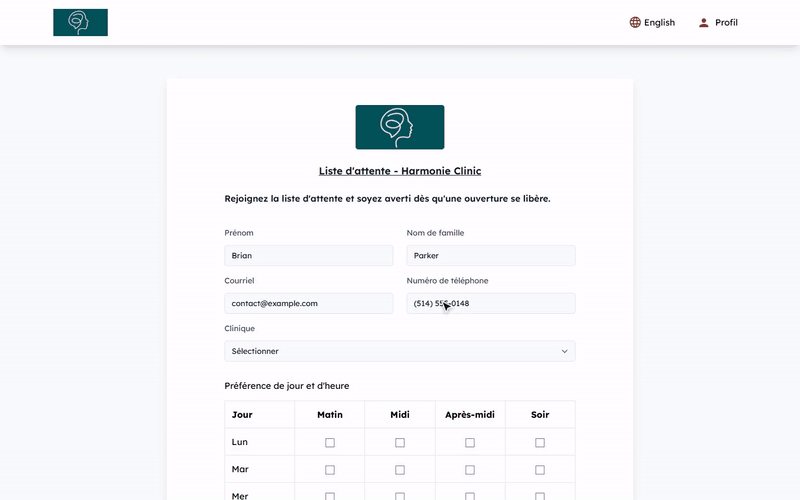
Task: Click the clinic logo in the header
Action: pos(80,22)
